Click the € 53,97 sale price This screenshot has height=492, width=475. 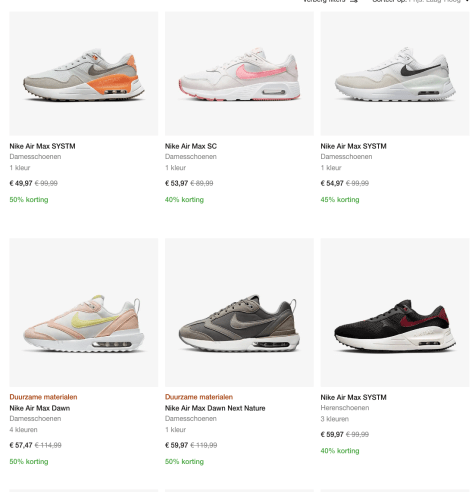tap(176, 183)
